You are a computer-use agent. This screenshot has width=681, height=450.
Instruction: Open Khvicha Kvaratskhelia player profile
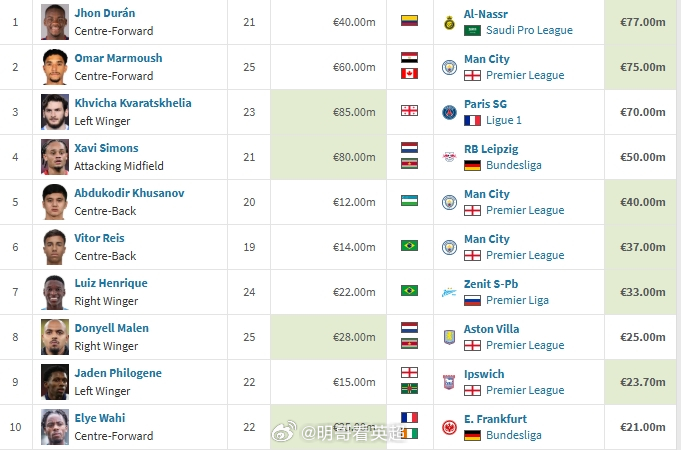pyautogui.click(x=133, y=103)
